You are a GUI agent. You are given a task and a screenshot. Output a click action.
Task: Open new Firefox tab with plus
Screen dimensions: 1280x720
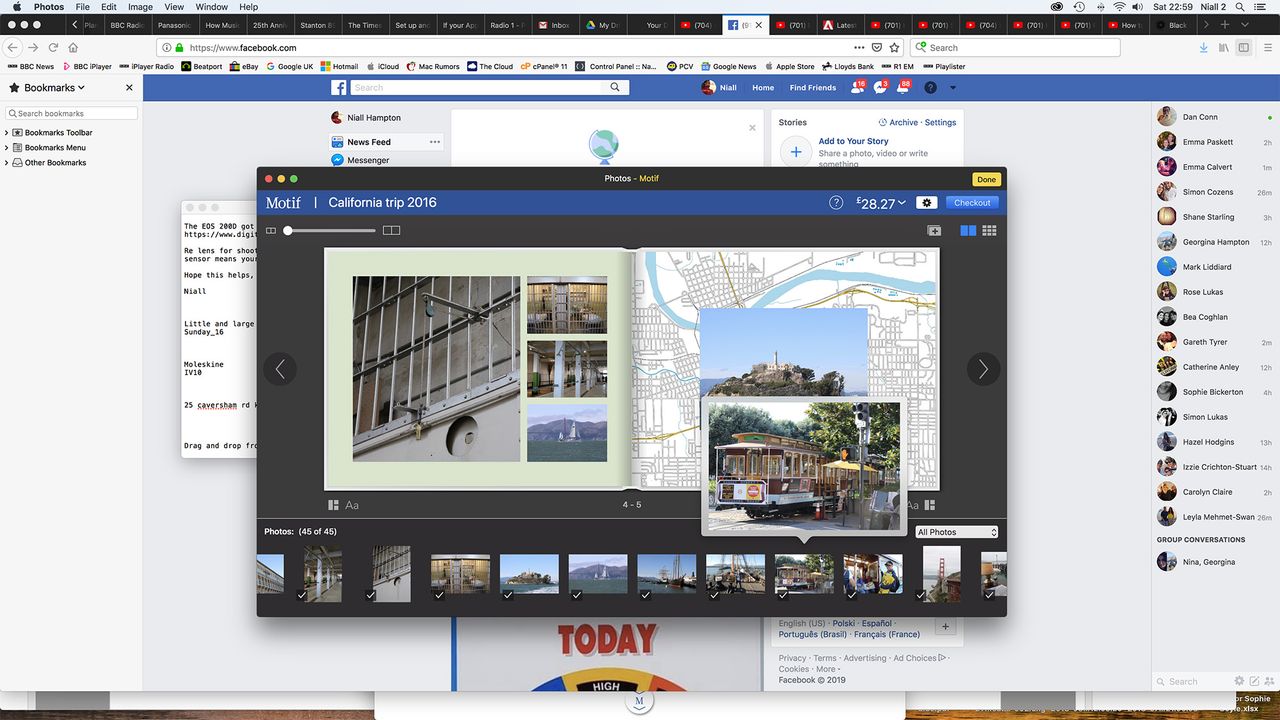tap(1225, 24)
